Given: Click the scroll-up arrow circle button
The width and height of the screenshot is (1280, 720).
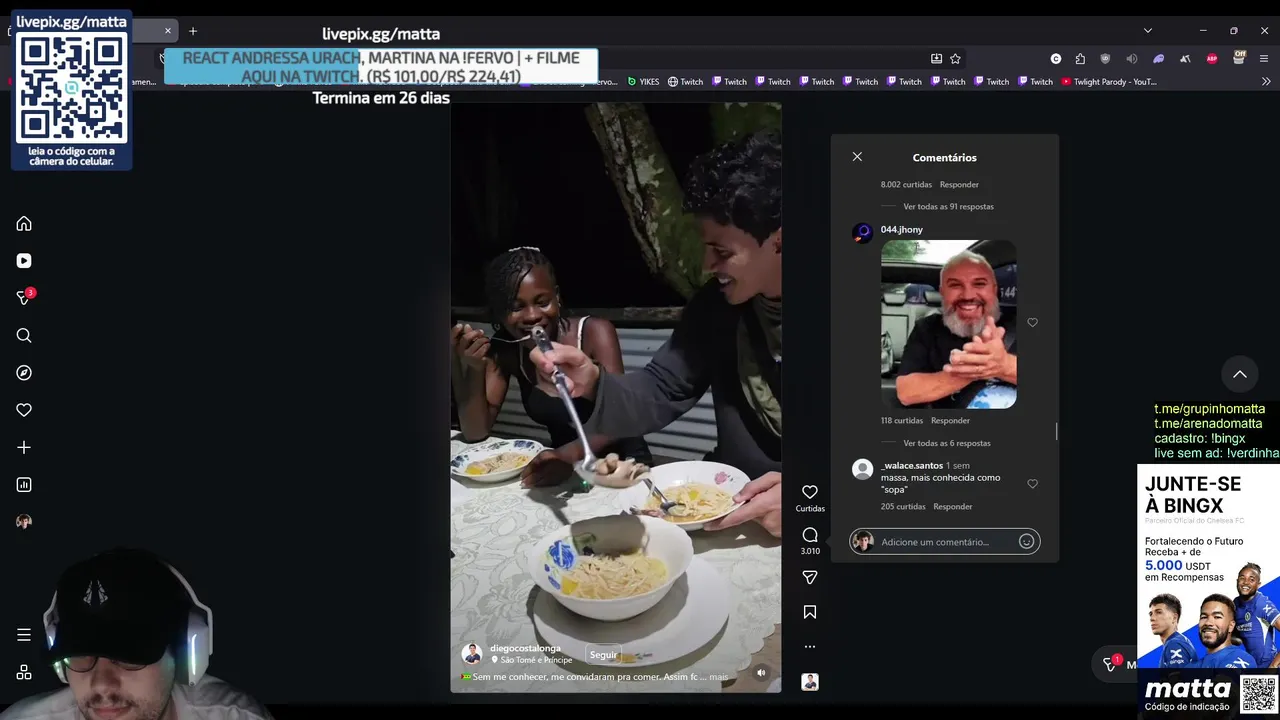Looking at the screenshot, I should click(x=1240, y=374).
